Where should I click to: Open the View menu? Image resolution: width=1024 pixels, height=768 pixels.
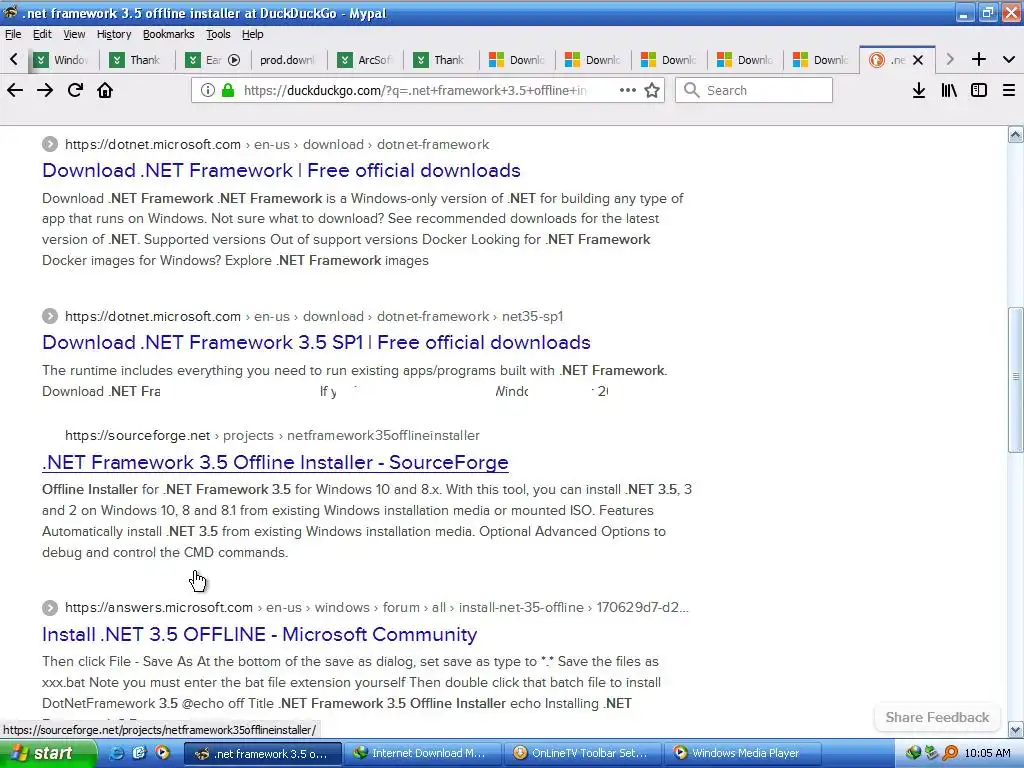pyautogui.click(x=74, y=34)
